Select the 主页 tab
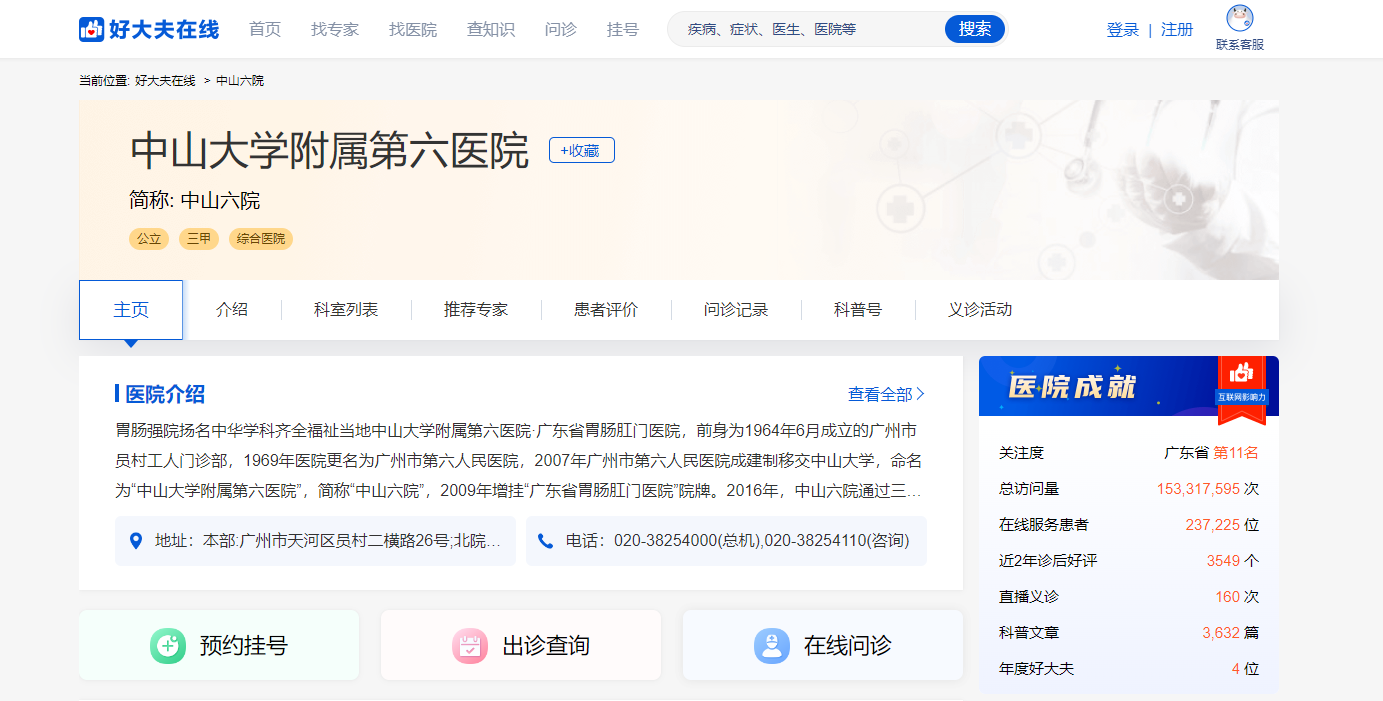 pyautogui.click(x=131, y=310)
